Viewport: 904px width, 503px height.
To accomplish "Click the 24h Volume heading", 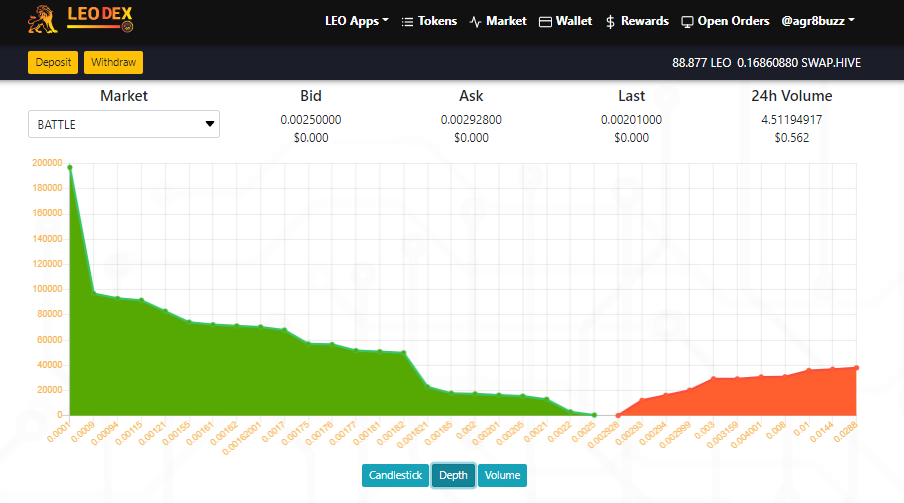I will point(792,96).
